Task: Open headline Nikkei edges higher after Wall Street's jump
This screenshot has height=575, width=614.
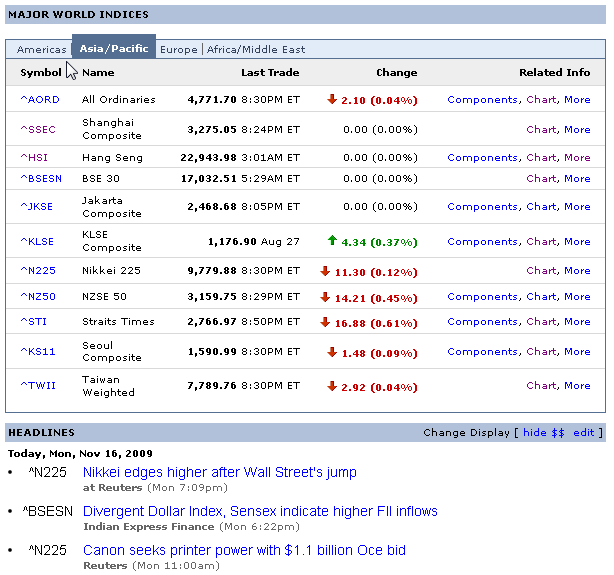Action: 220,472
